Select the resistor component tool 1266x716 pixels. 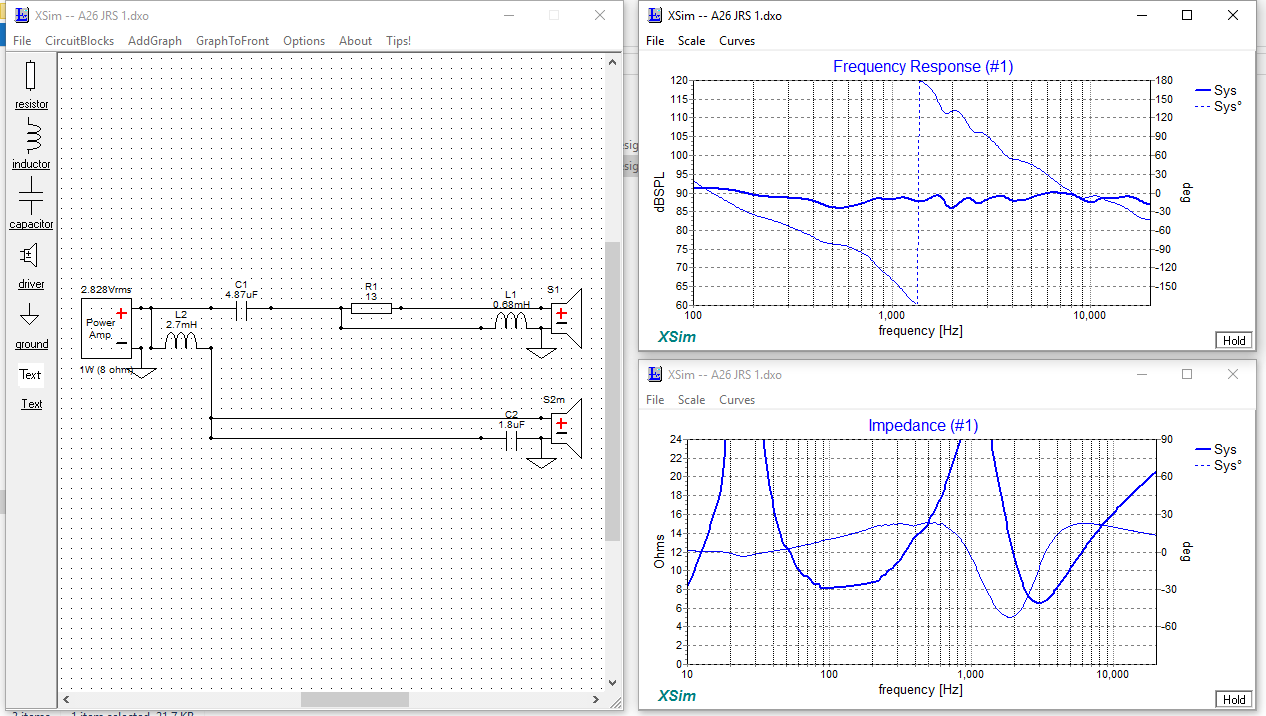coord(31,84)
